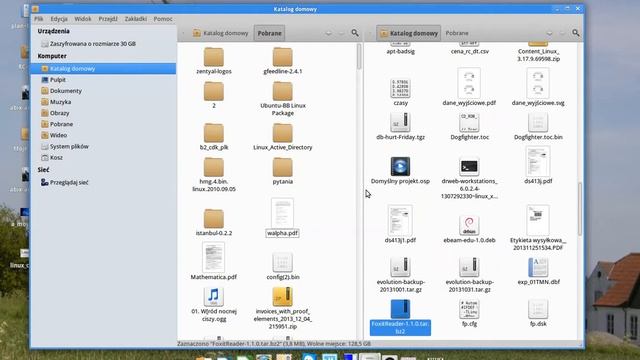Select the fp.cfg file
Screen dimensions: 640x360
point(469,309)
